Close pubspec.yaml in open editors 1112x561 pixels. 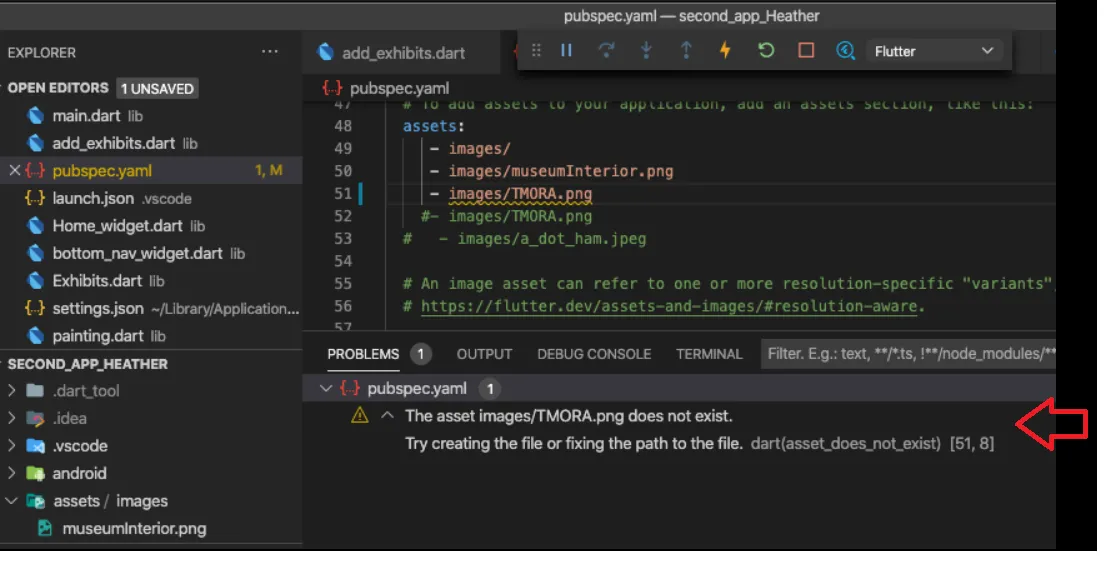point(14,170)
